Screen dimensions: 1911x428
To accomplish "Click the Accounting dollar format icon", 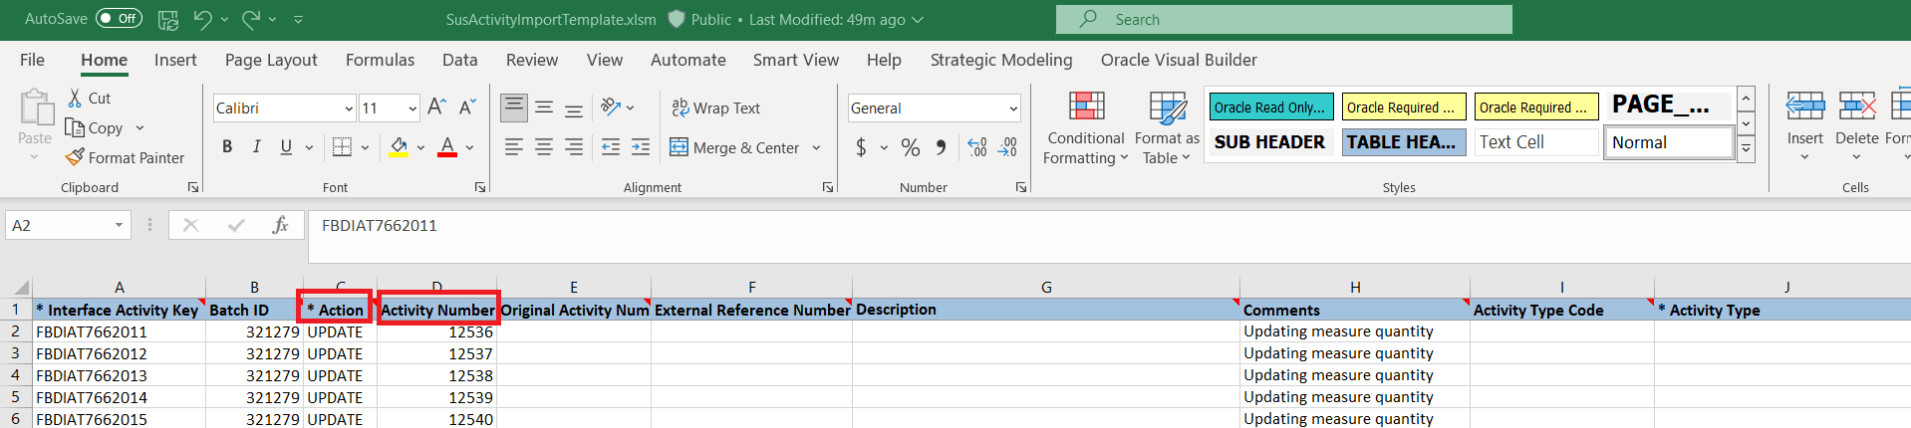I will 861,148.
